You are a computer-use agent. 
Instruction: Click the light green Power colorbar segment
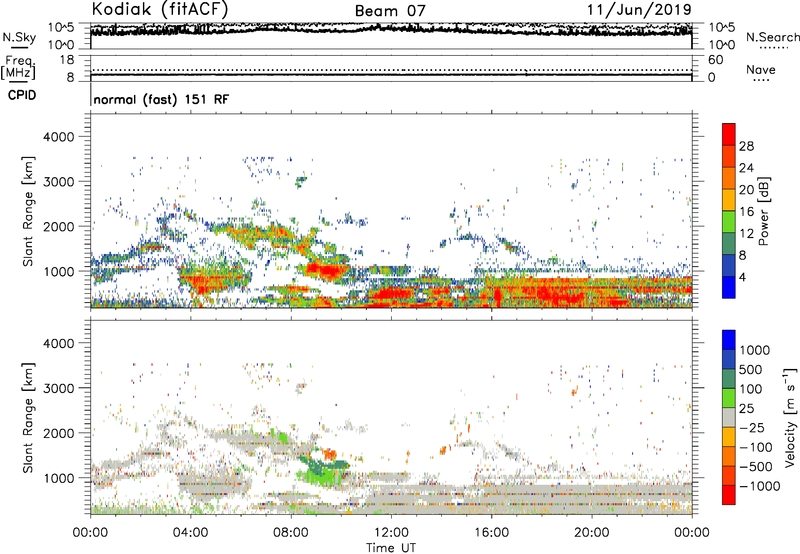729,221
